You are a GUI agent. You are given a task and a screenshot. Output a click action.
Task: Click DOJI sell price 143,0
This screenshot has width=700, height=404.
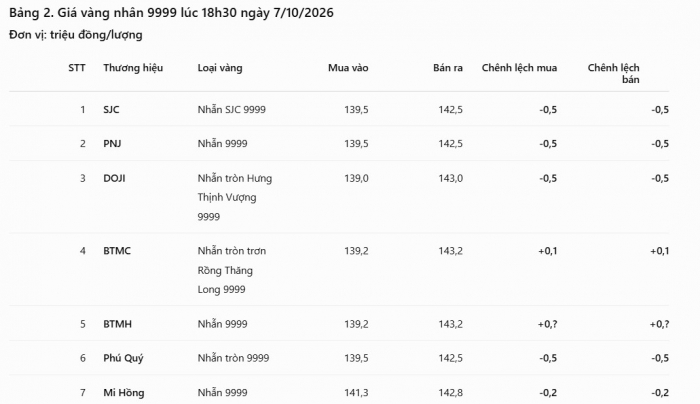(450, 178)
